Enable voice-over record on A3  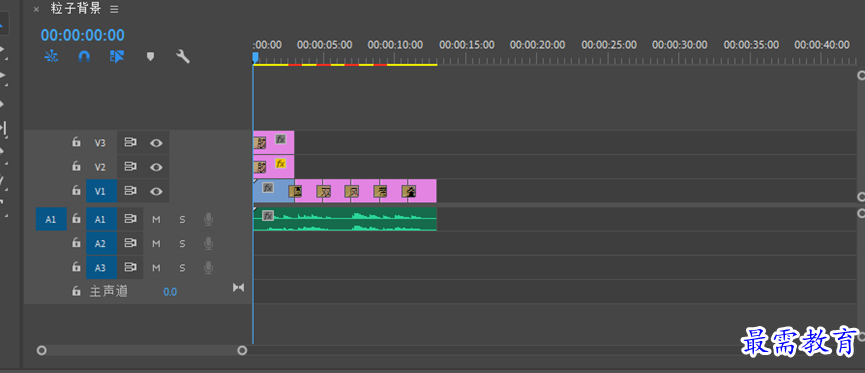pyautogui.click(x=208, y=268)
